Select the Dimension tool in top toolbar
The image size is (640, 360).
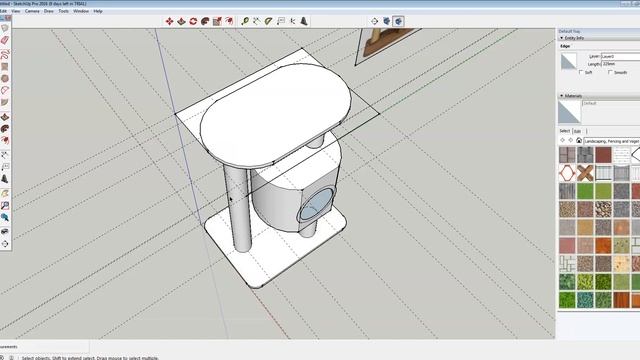tap(256, 21)
